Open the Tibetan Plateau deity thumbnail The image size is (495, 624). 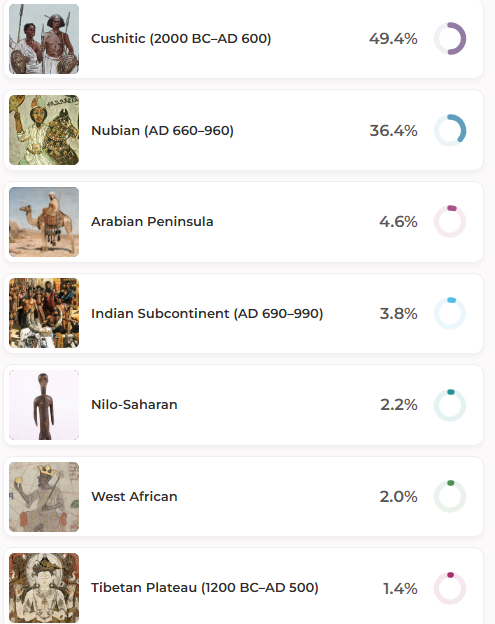click(x=44, y=588)
